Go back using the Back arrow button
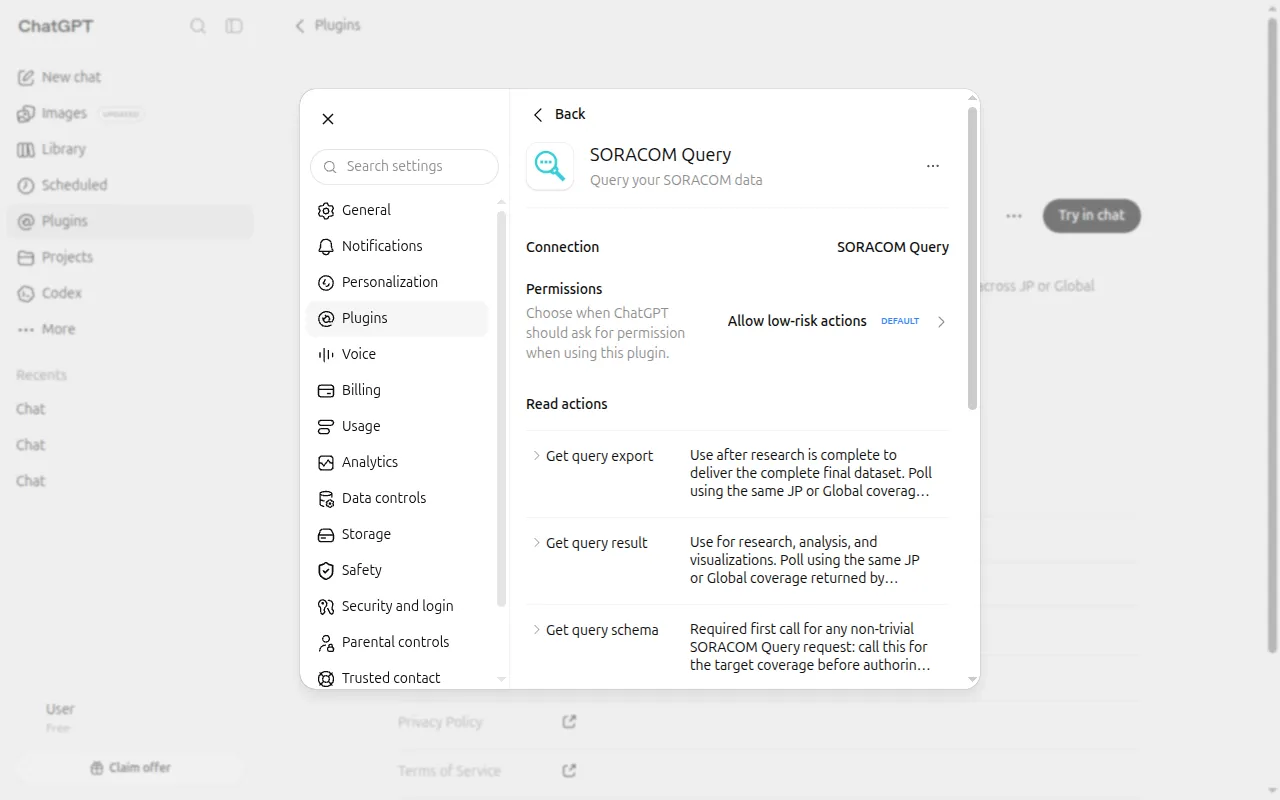1280x800 pixels. (559, 114)
